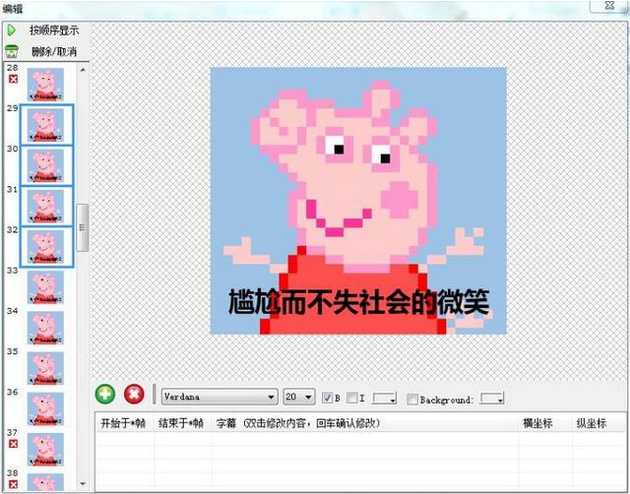Enable the Background checkbox
Image resolution: width=630 pixels, height=494 pixels.
coord(412,399)
